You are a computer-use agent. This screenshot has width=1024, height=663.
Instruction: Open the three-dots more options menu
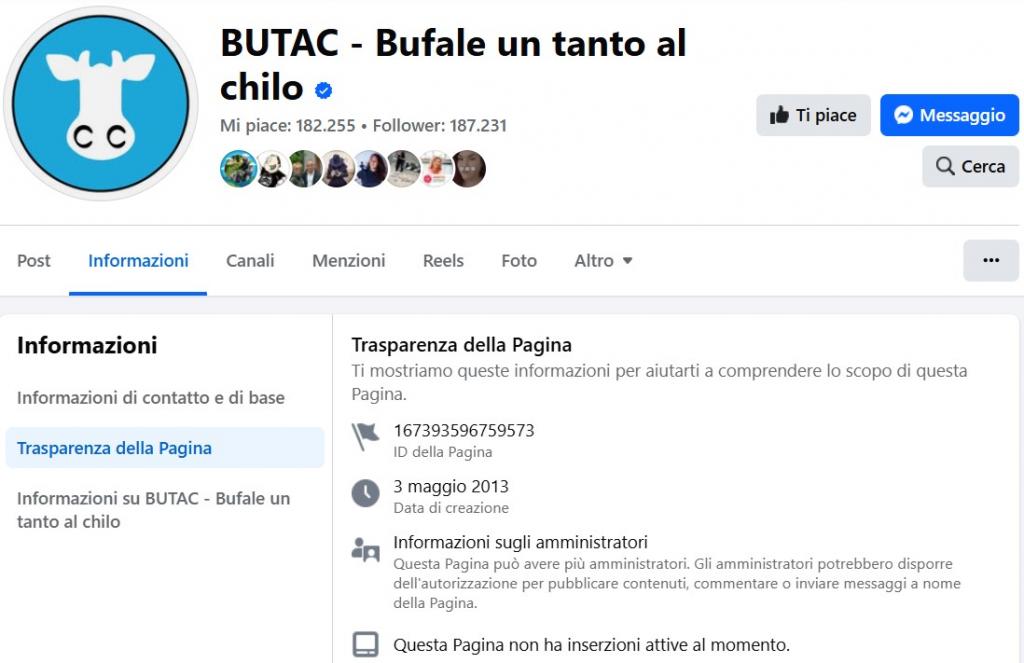(x=990, y=260)
